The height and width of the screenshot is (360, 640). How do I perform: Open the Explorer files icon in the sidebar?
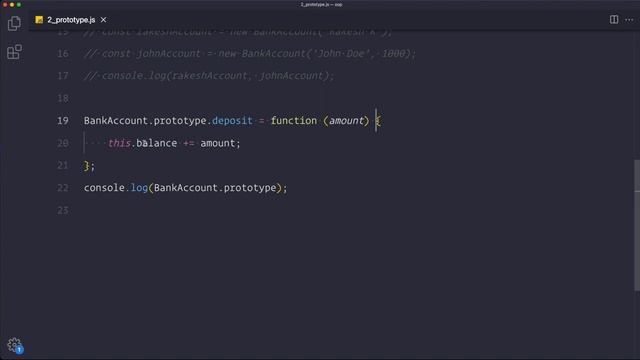point(14,23)
